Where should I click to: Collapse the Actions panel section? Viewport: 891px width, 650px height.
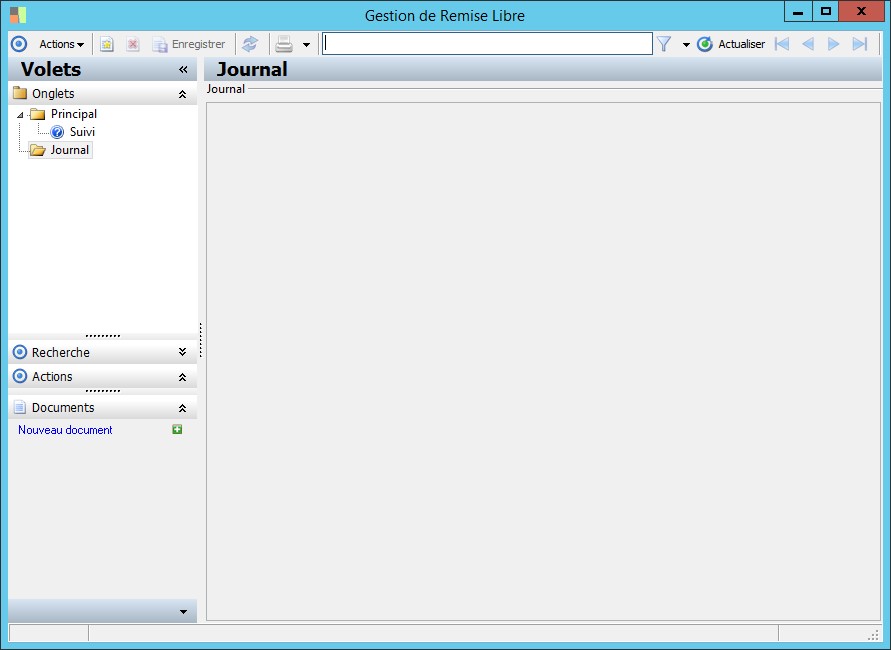(182, 377)
